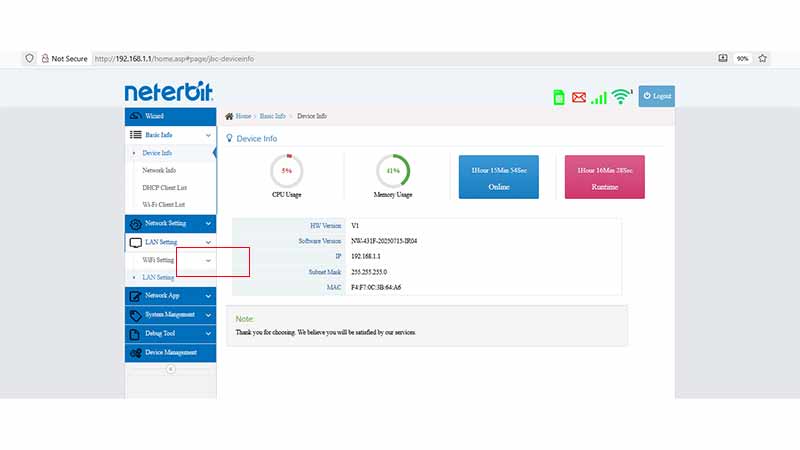The image size is (800, 450).
Task: Click the green SIM card status icon
Action: click(x=559, y=97)
